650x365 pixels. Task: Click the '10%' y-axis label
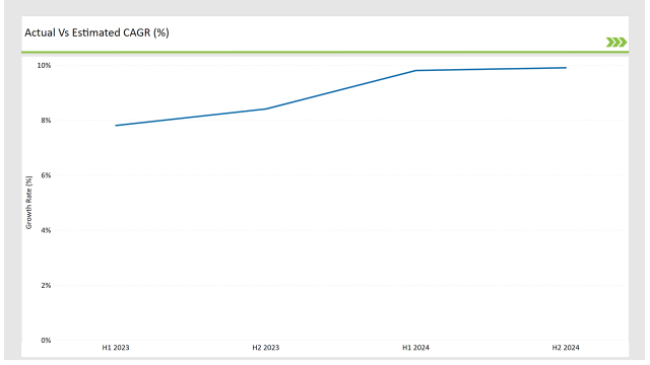(x=44, y=66)
